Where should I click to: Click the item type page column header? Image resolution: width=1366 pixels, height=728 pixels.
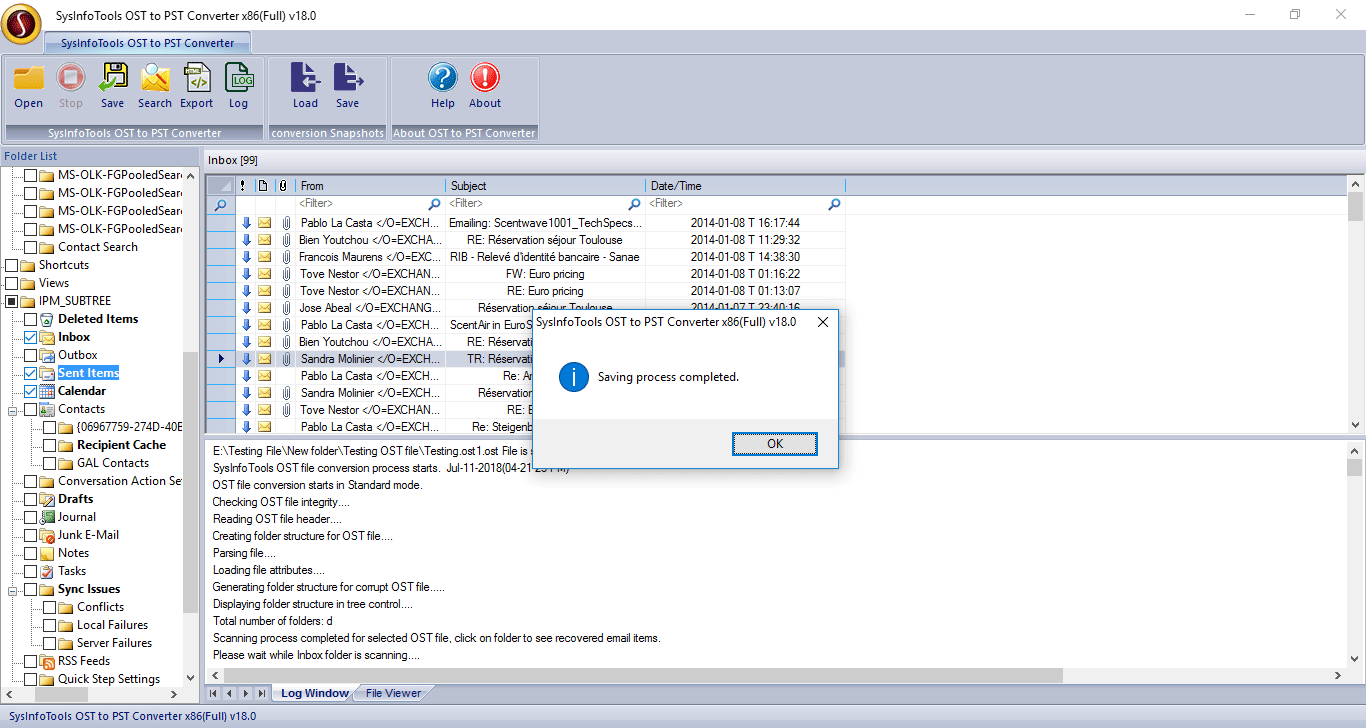pos(264,186)
